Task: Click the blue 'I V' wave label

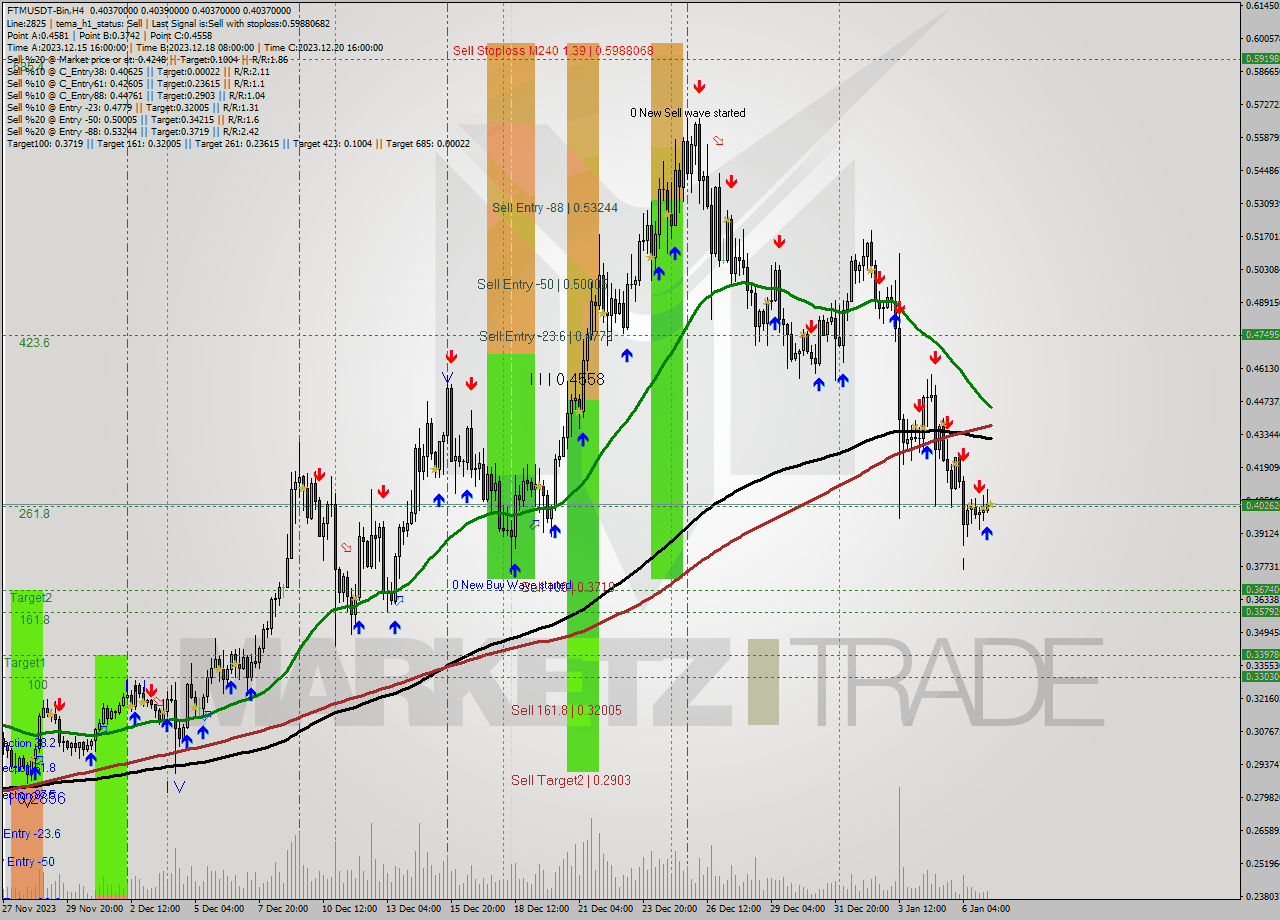Action: point(175,787)
